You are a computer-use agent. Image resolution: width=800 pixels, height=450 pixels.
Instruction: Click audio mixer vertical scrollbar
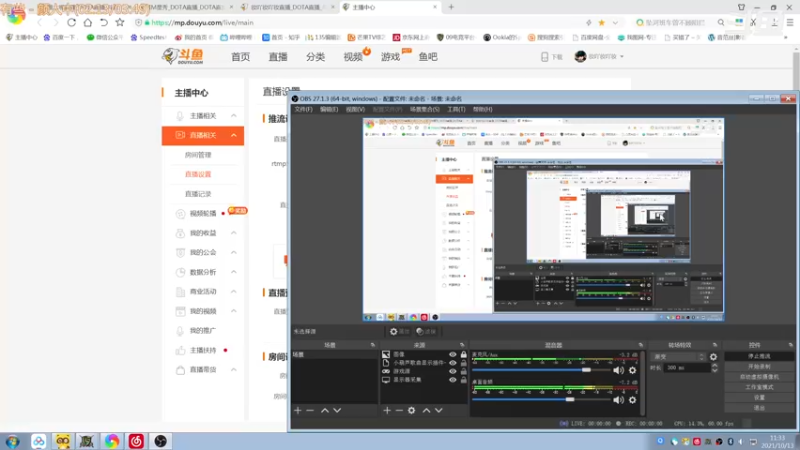point(643,383)
